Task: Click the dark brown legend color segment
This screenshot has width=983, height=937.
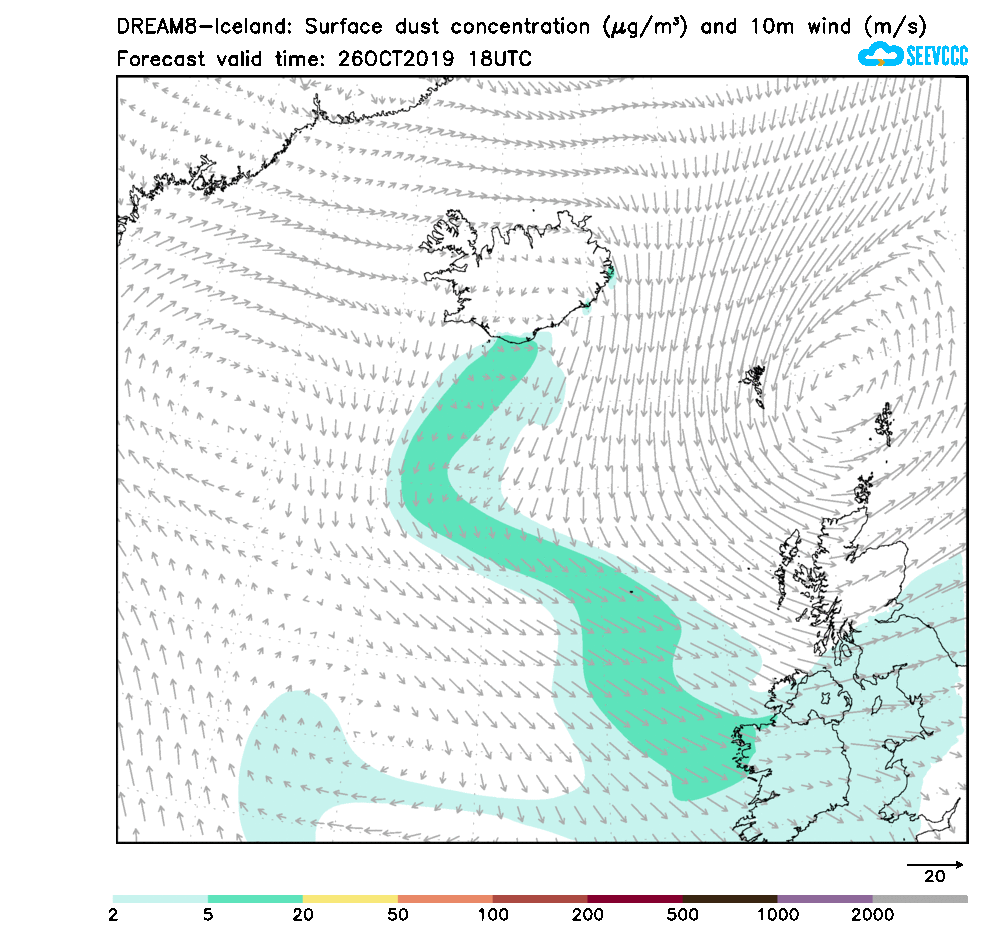Action: pyautogui.click(x=730, y=899)
